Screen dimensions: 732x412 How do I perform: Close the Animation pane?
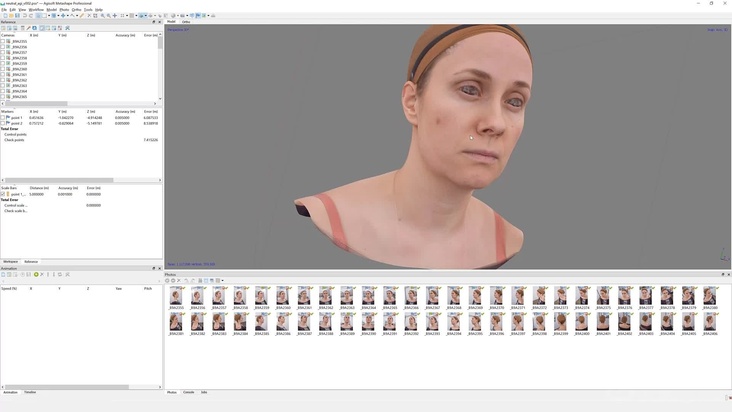(x=160, y=268)
